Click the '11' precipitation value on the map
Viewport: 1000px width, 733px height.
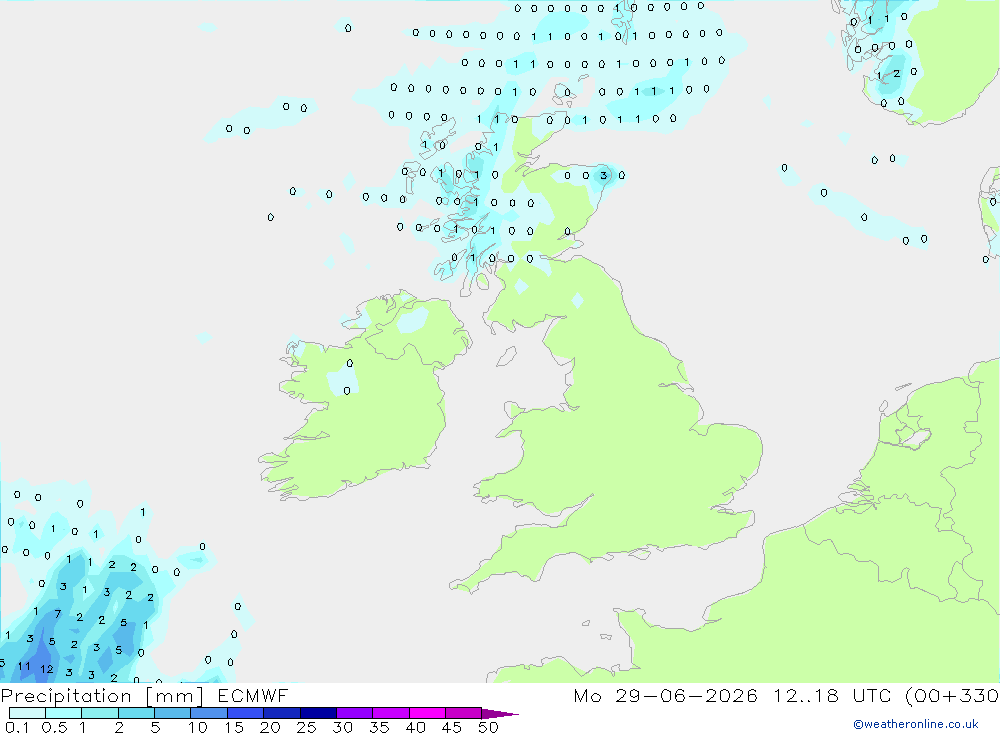[x=24, y=666]
